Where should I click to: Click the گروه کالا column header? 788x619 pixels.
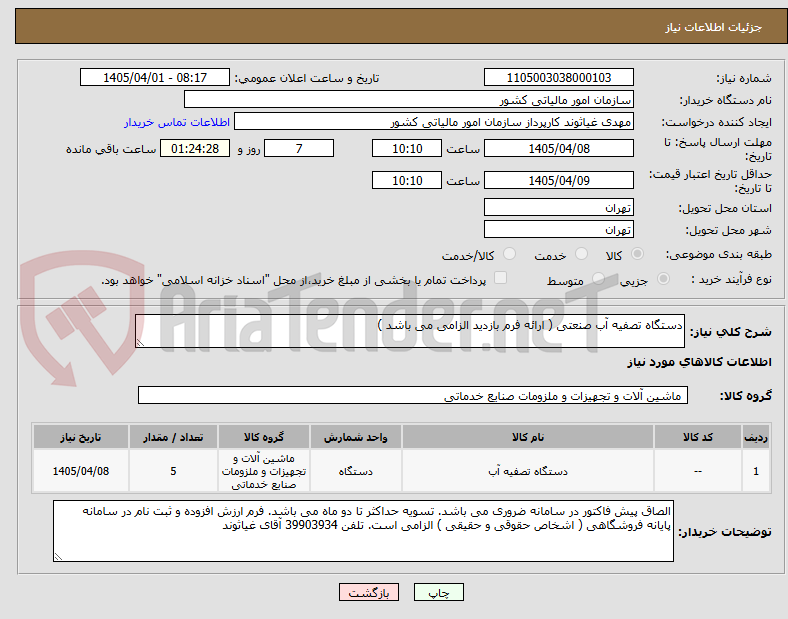coord(264,437)
